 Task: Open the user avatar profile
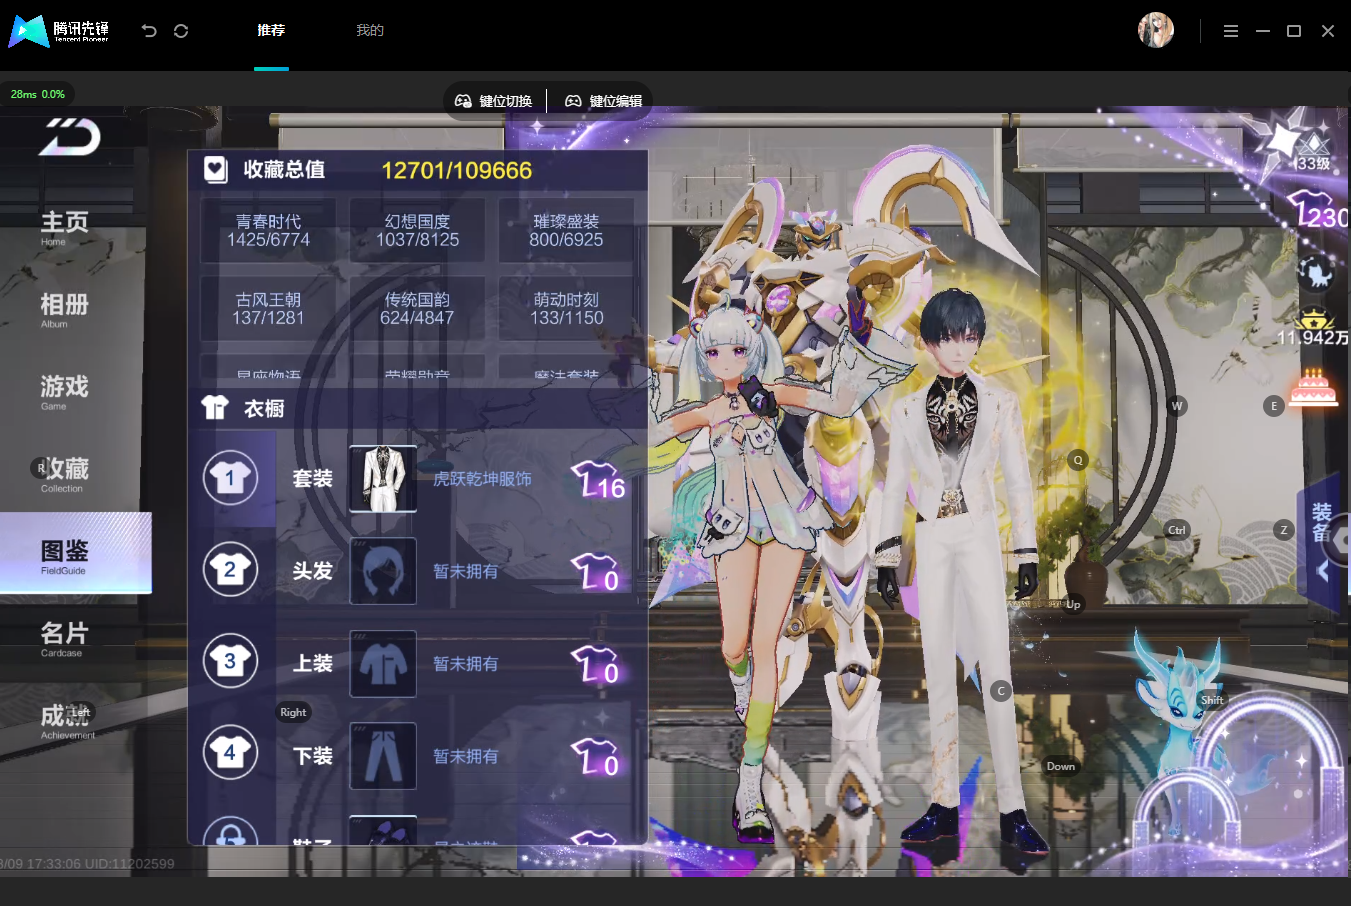1156,30
